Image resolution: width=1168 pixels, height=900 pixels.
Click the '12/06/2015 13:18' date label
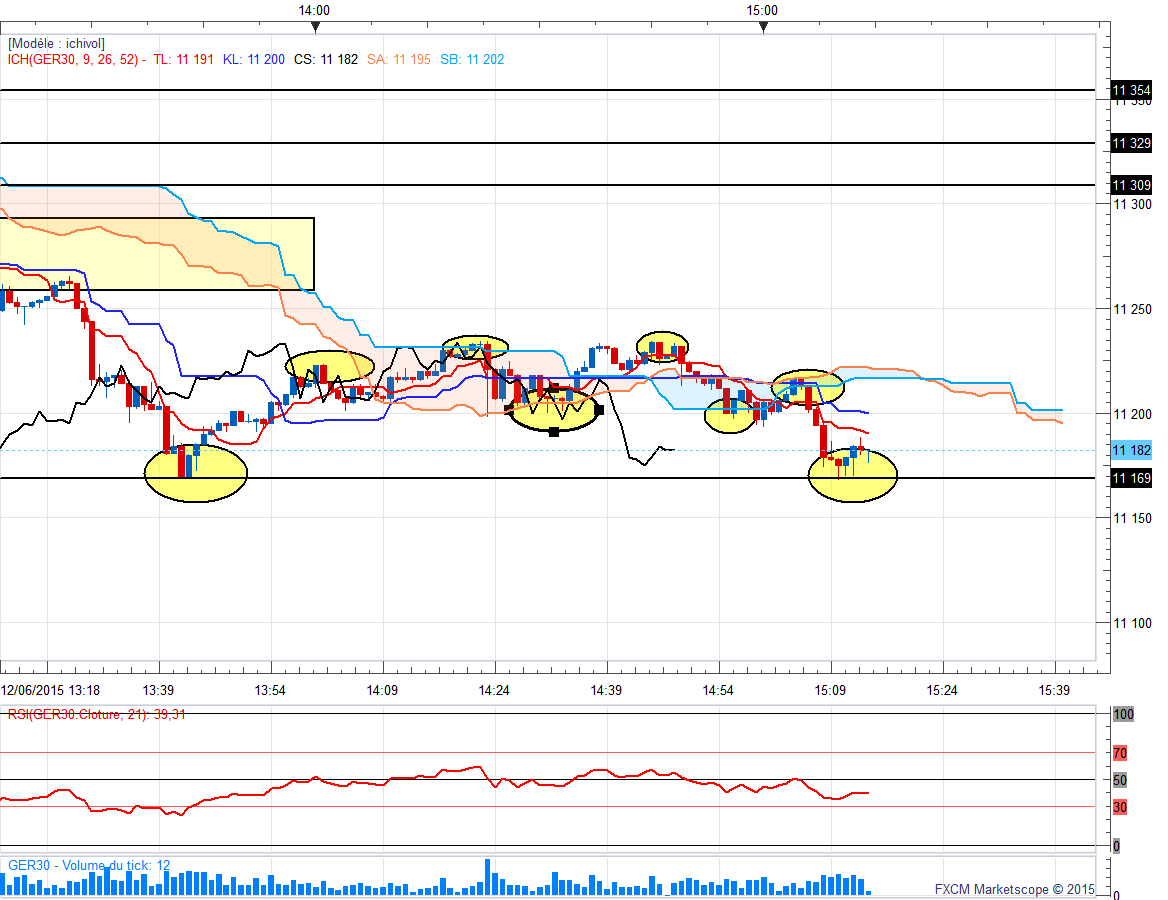(51, 691)
